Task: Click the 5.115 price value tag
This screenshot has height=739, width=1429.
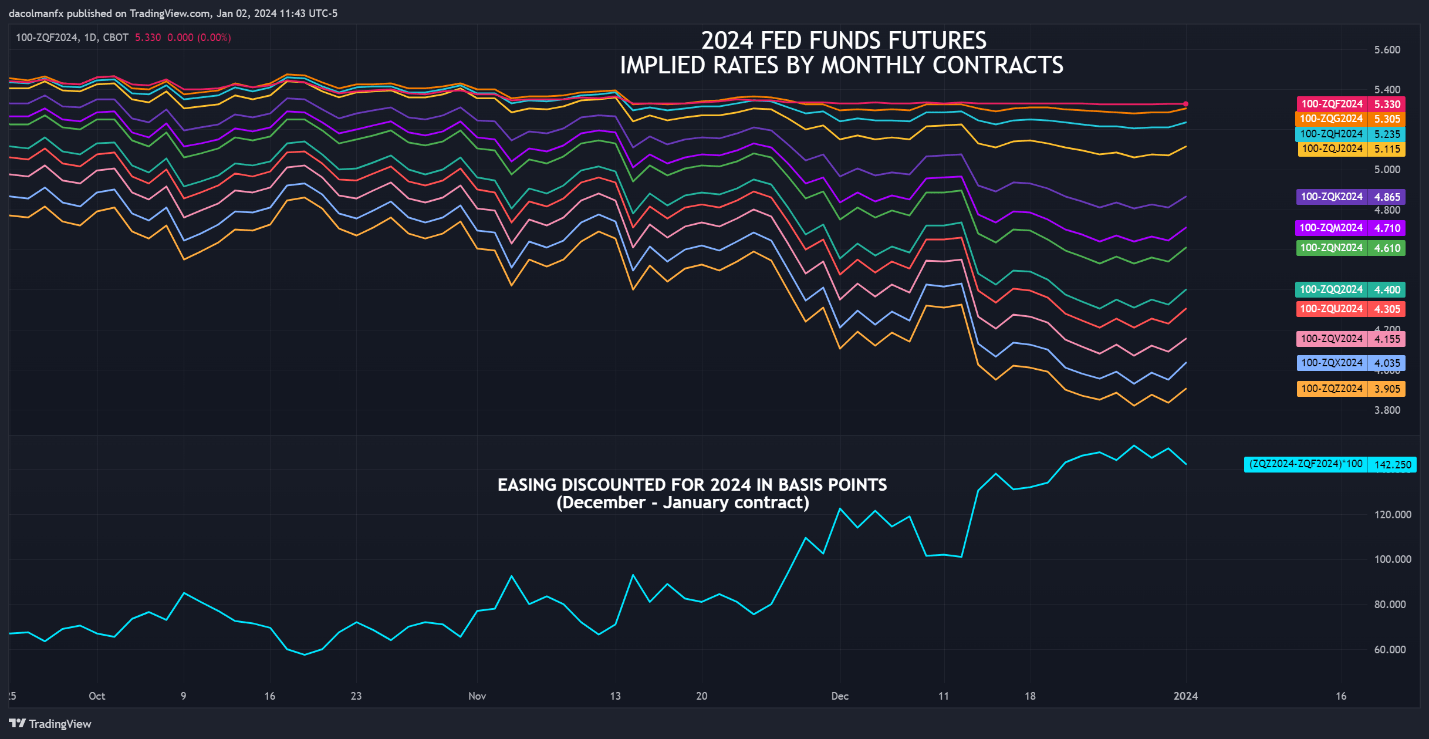Action: tap(1388, 149)
